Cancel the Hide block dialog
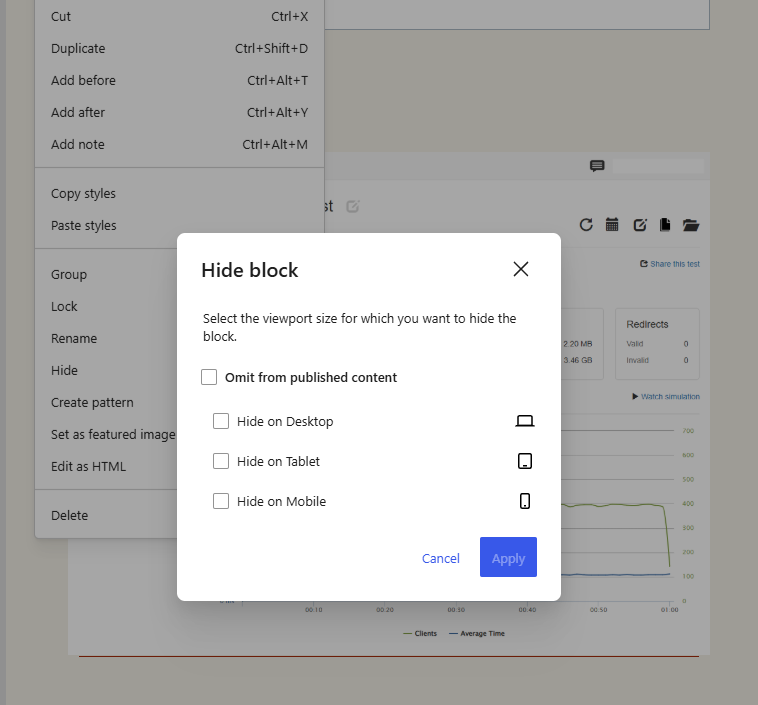Screen dimensions: 758x705 (440, 558)
